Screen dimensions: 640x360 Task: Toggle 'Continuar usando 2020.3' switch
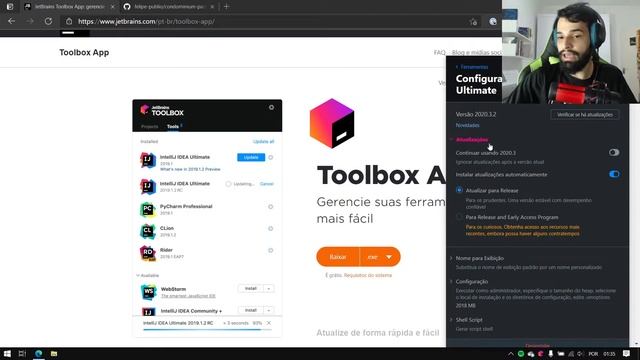[x=614, y=153]
